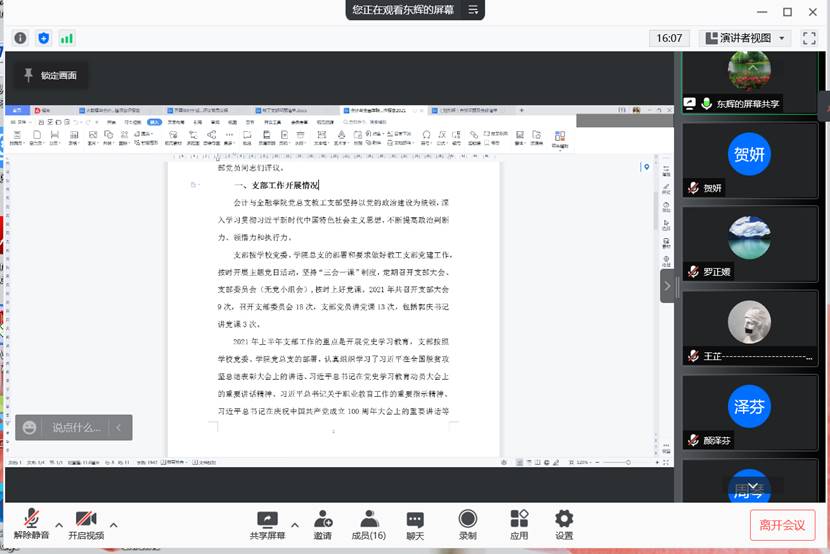Screen dimensions: 830x554
Task: Click Table (表格) icon in shared WPS ribbon
Action: (74, 138)
